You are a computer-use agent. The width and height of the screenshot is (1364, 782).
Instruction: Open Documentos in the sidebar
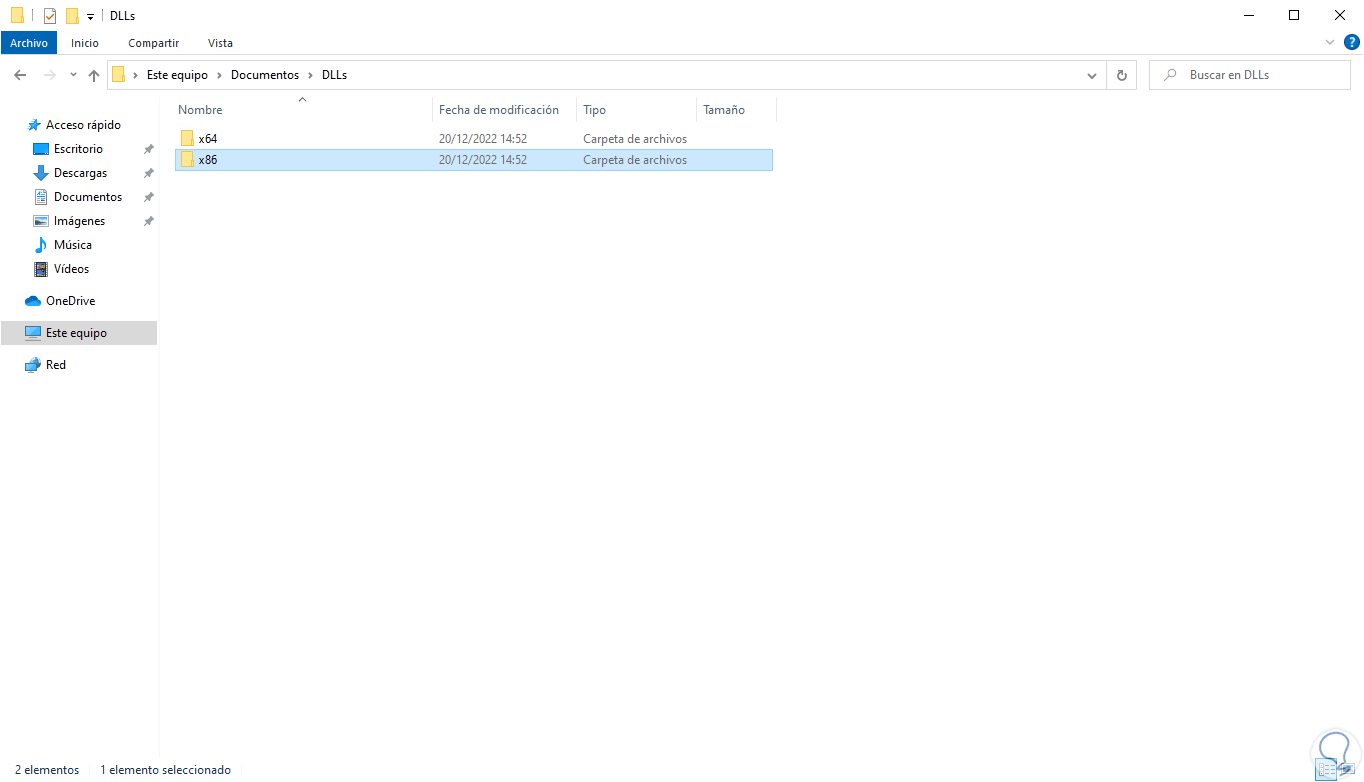point(88,197)
